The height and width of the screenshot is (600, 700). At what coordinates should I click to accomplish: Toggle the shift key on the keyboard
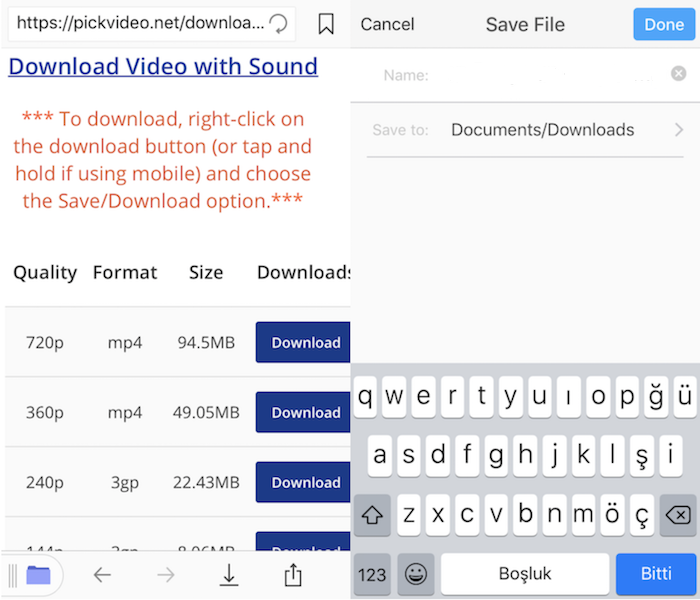373,515
